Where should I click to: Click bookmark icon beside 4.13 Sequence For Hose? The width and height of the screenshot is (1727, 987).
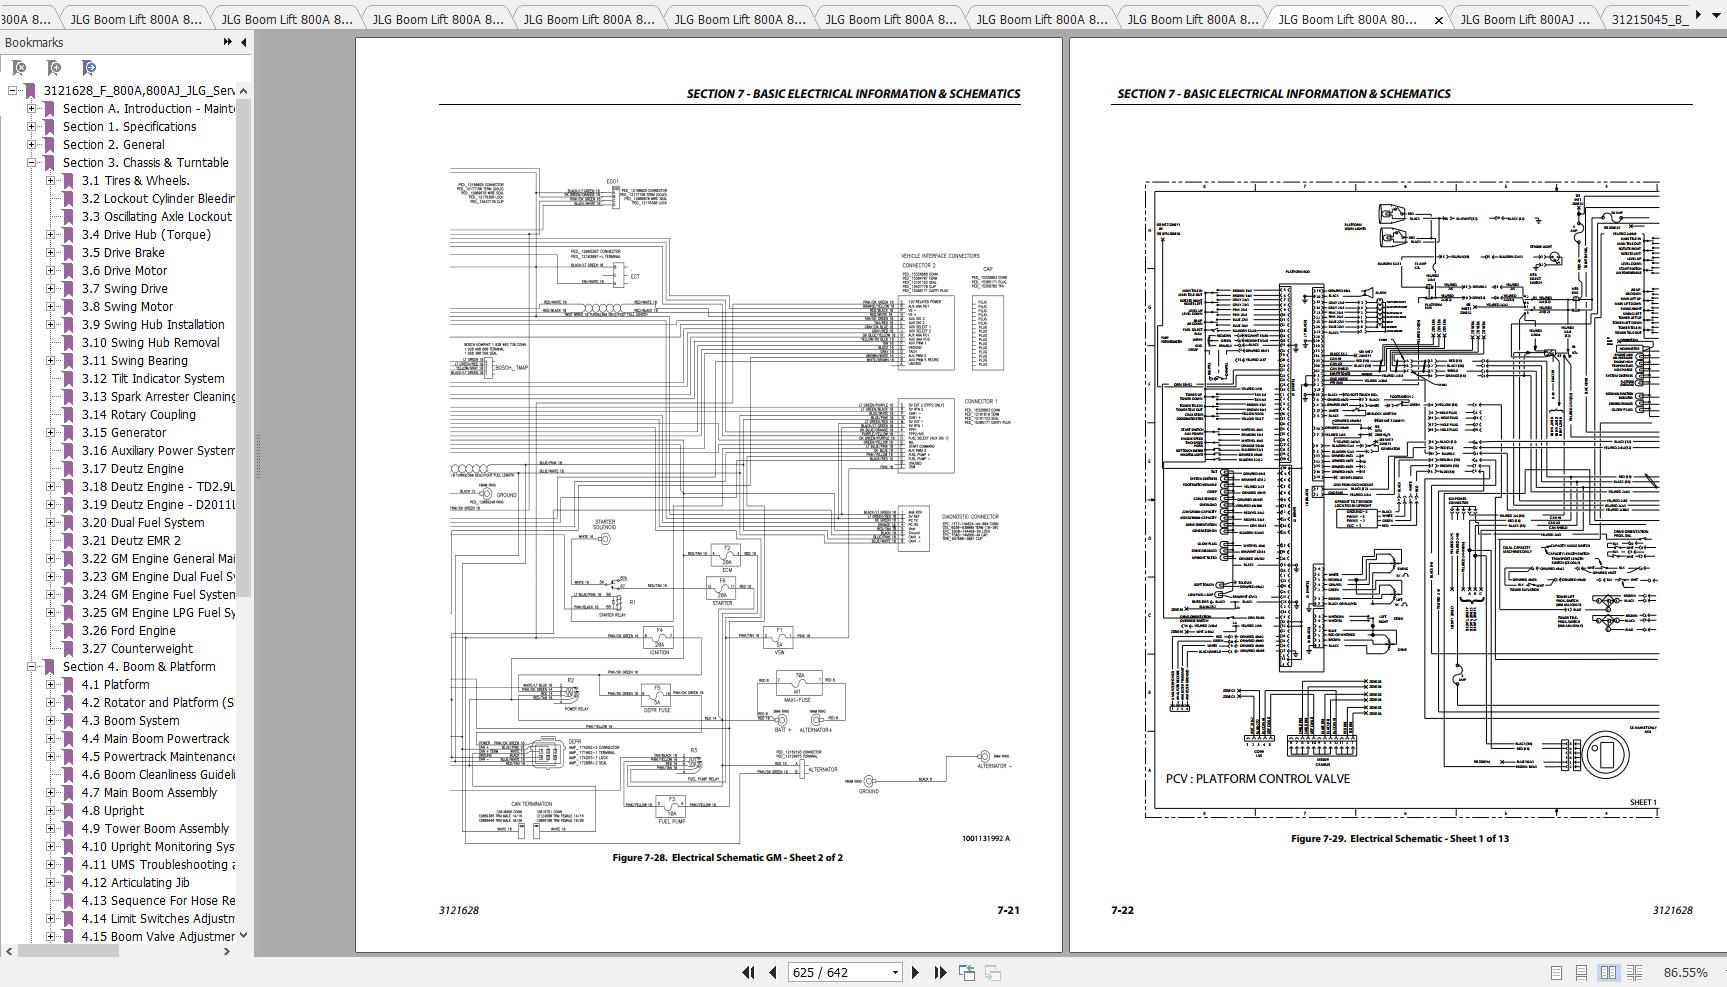[68, 901]
